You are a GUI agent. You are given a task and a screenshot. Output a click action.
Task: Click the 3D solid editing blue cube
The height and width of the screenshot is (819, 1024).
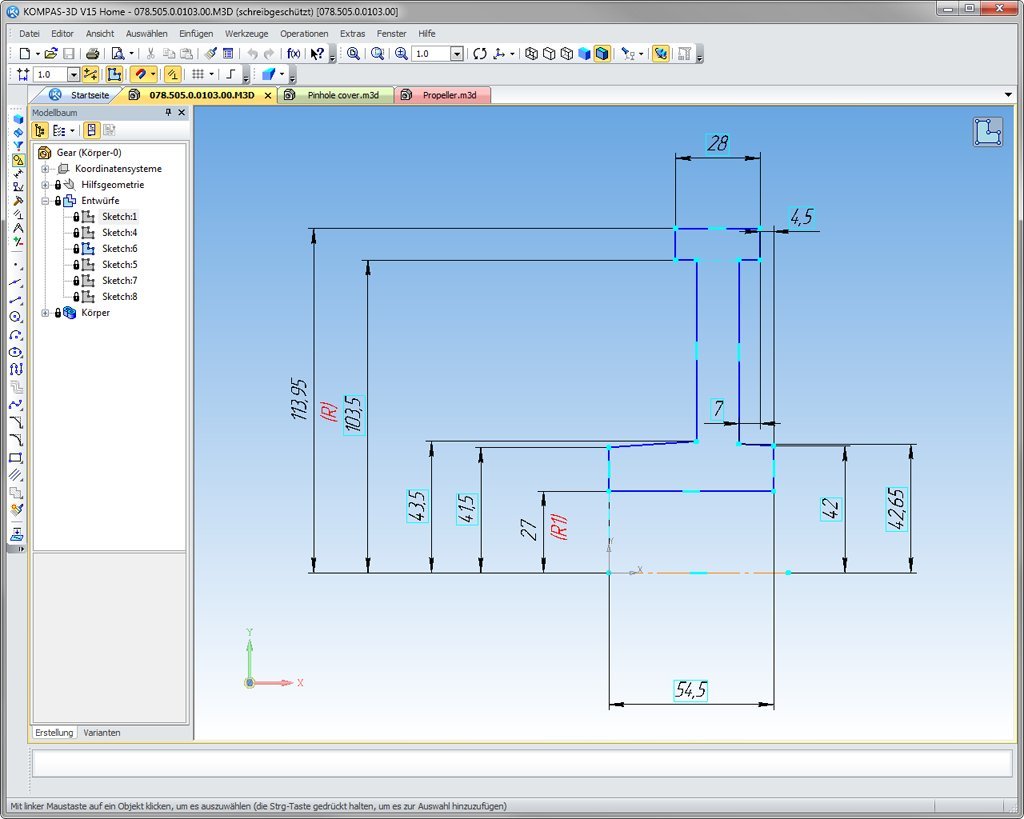[x=18, y=119]
